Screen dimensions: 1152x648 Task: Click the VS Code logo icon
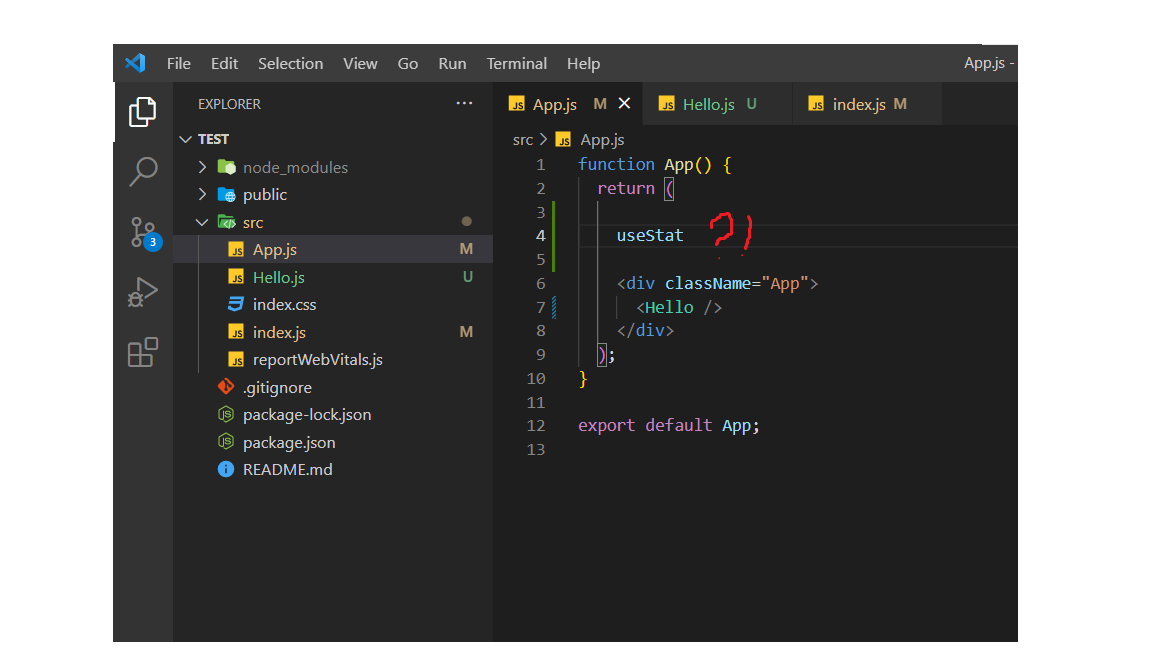click(x=135, y=63)
